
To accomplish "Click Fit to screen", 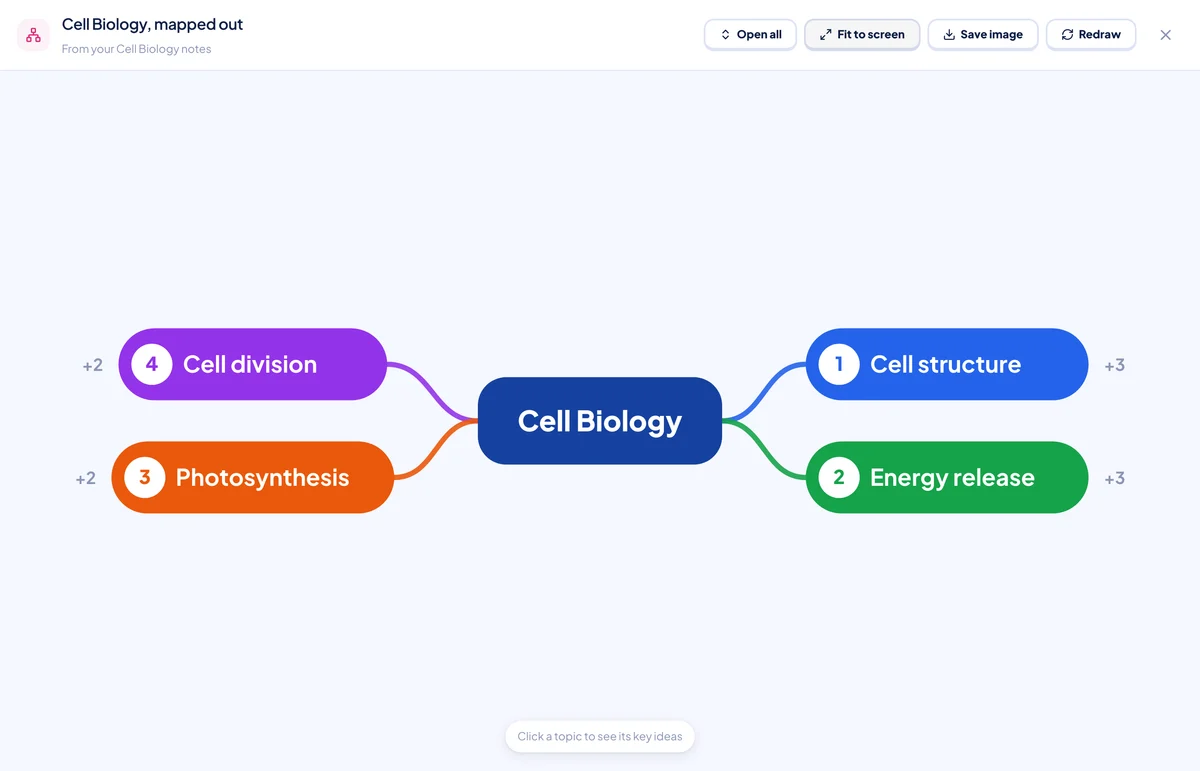I will click(862, 35).
